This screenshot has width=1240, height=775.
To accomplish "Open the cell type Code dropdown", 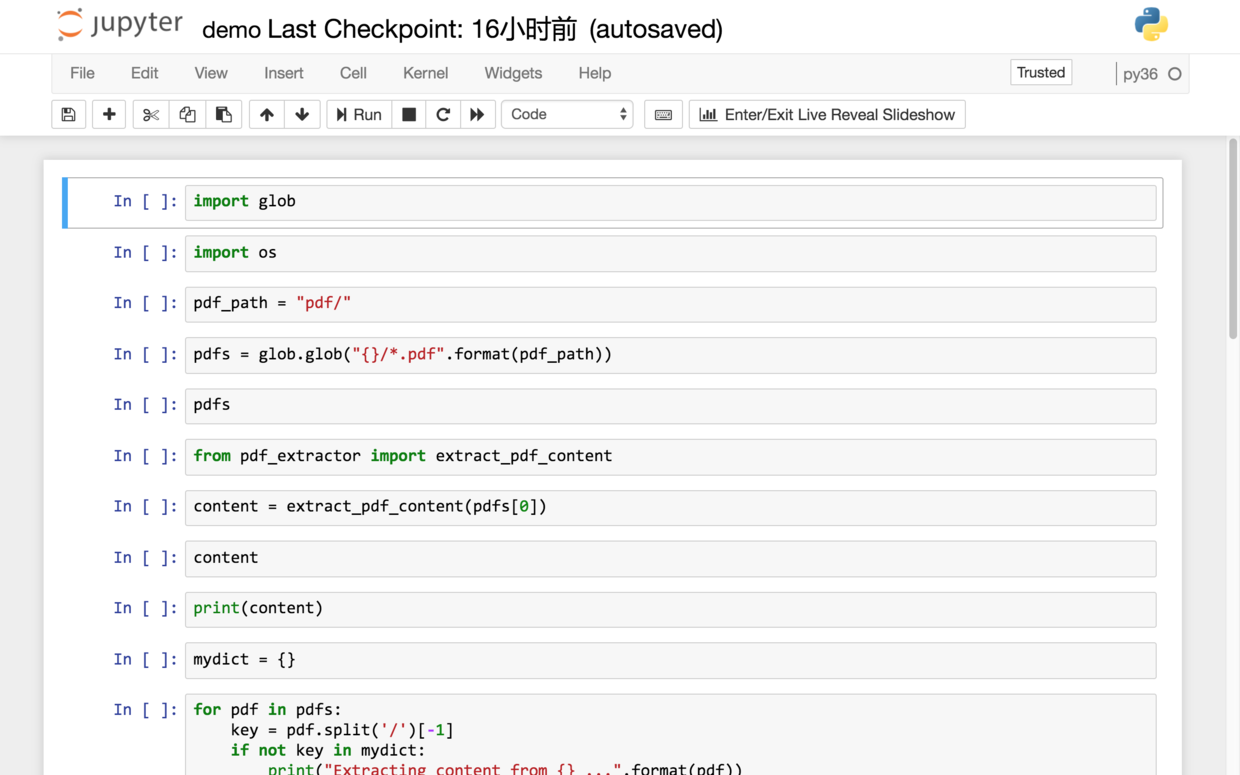I will click(567, 115).
